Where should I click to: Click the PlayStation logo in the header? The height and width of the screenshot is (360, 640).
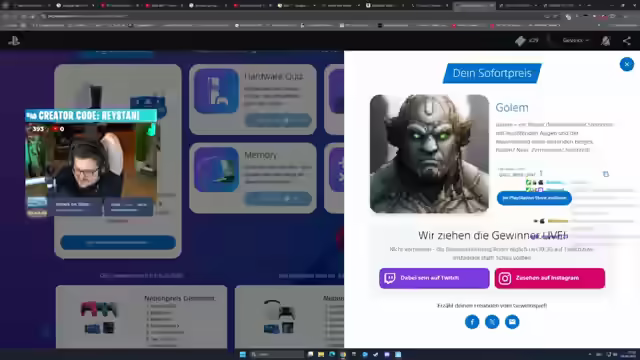click(14, 41)
